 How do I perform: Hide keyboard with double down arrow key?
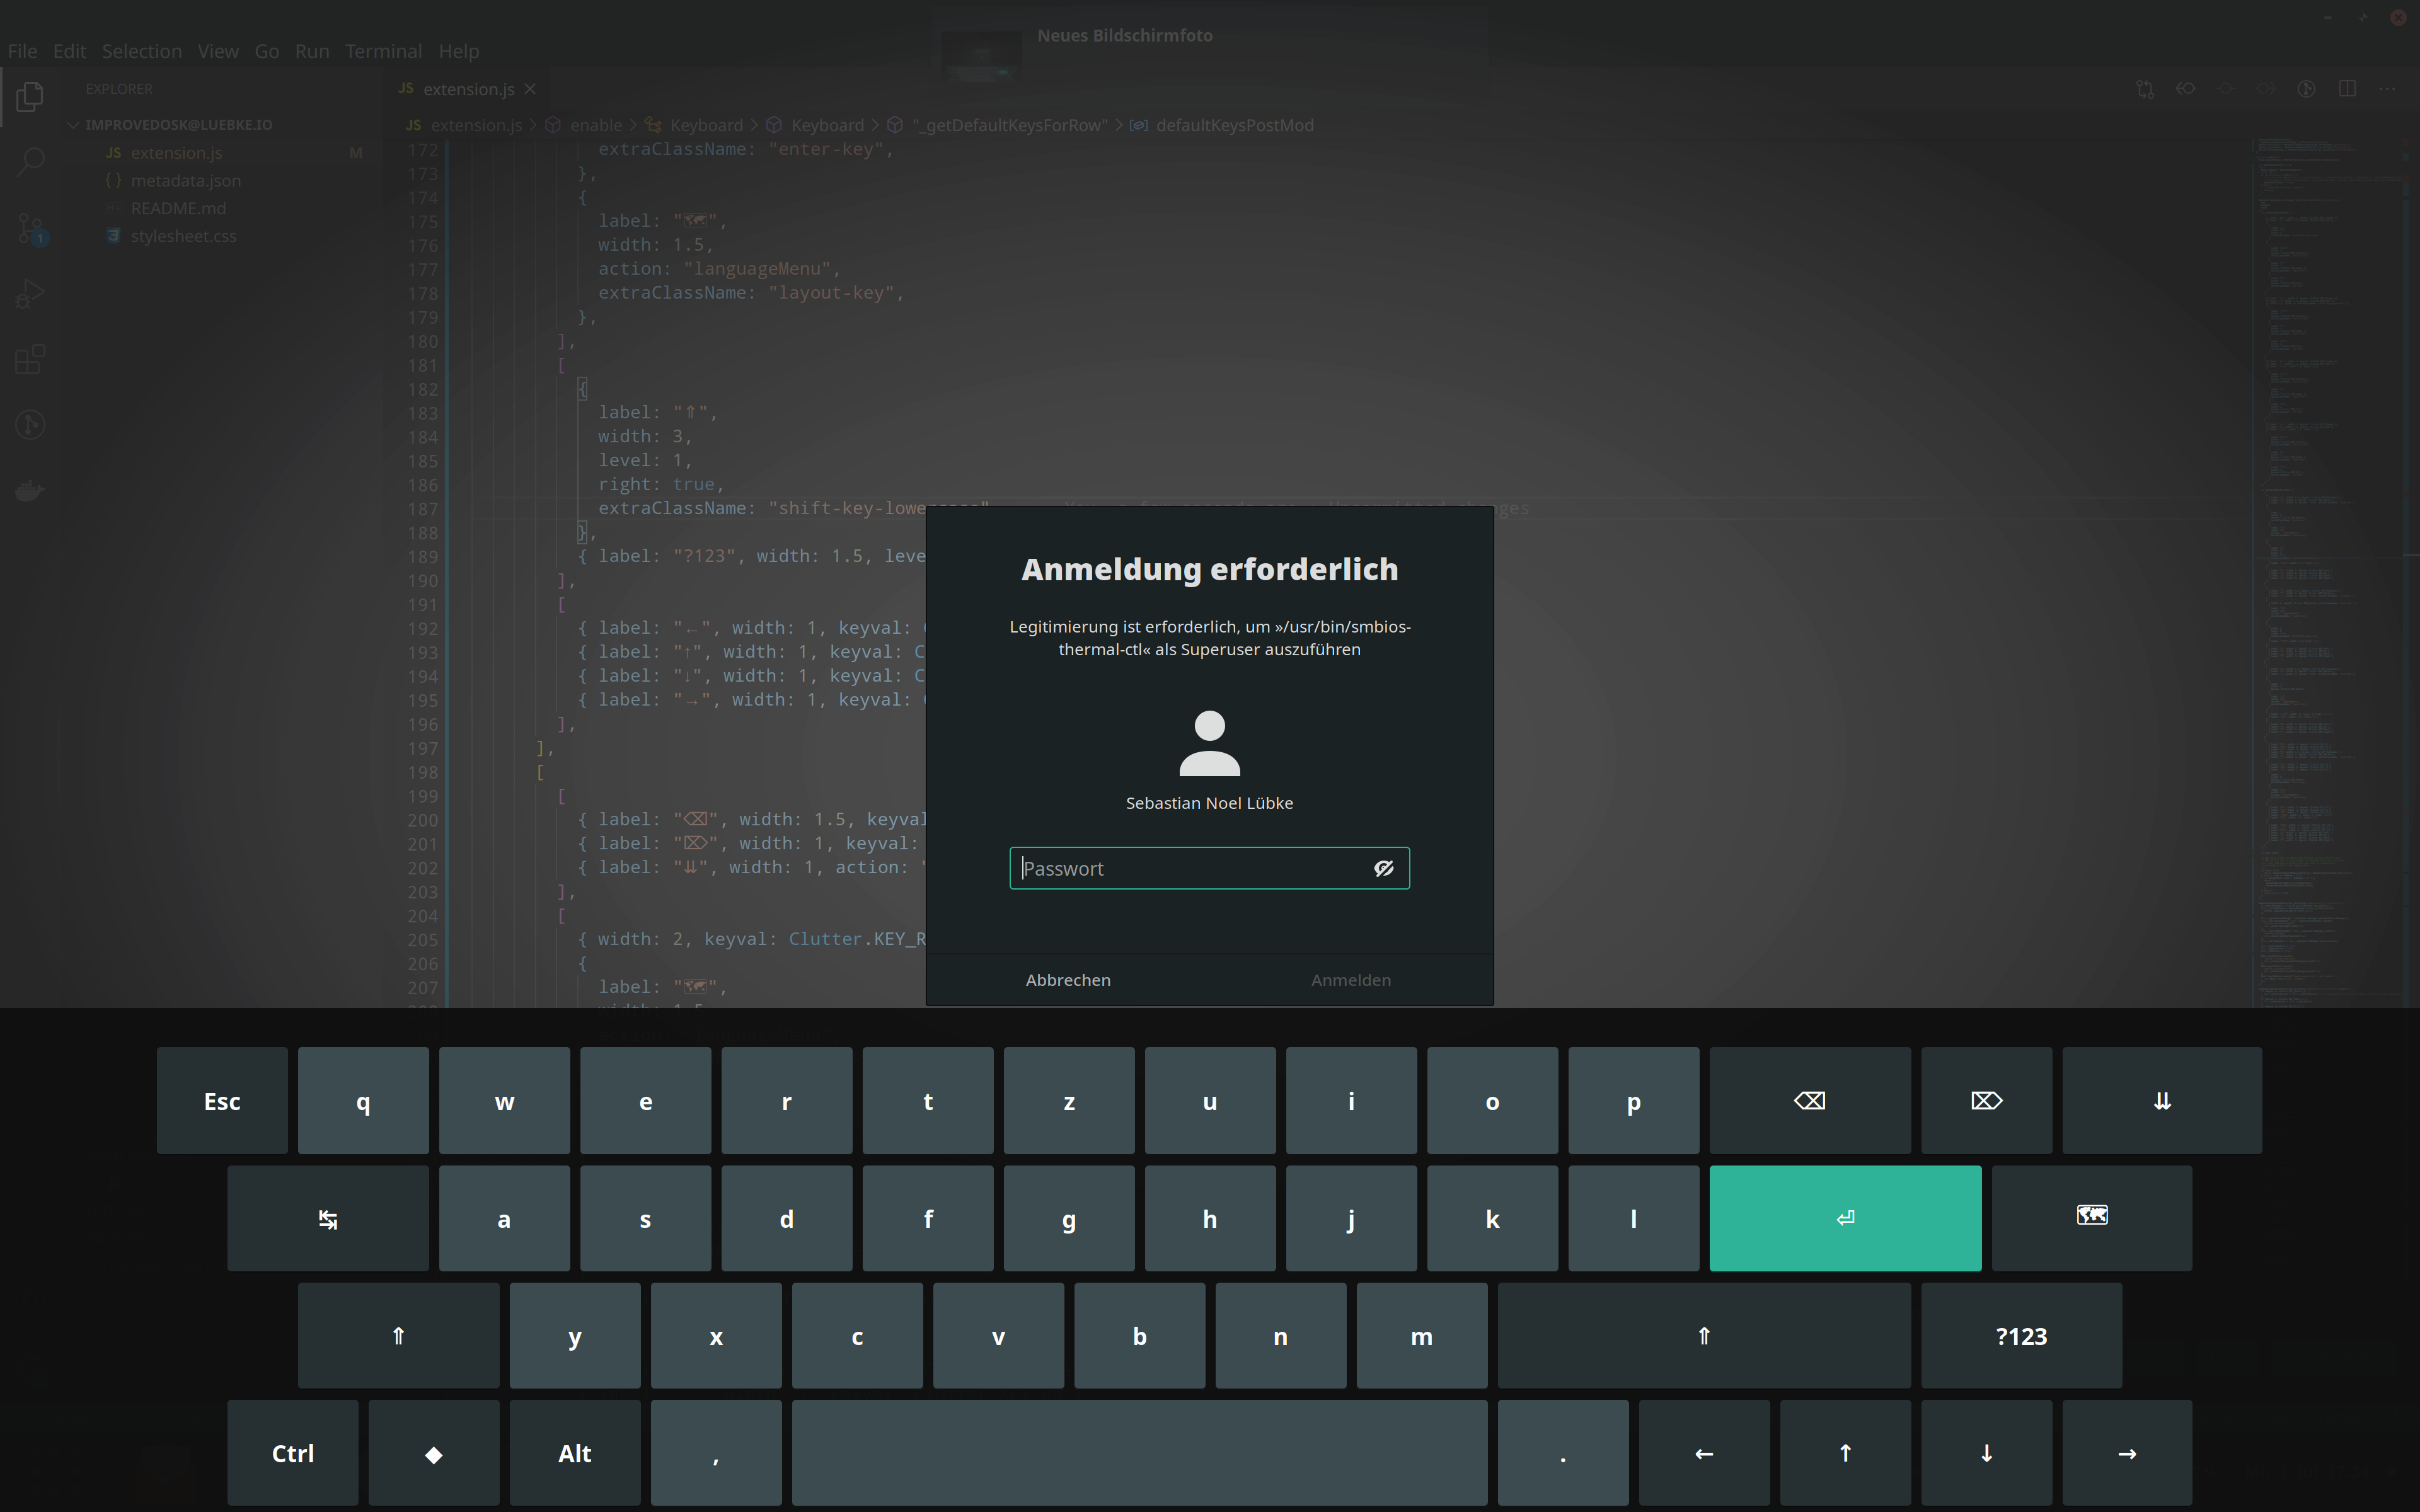click(2161, 1101)
